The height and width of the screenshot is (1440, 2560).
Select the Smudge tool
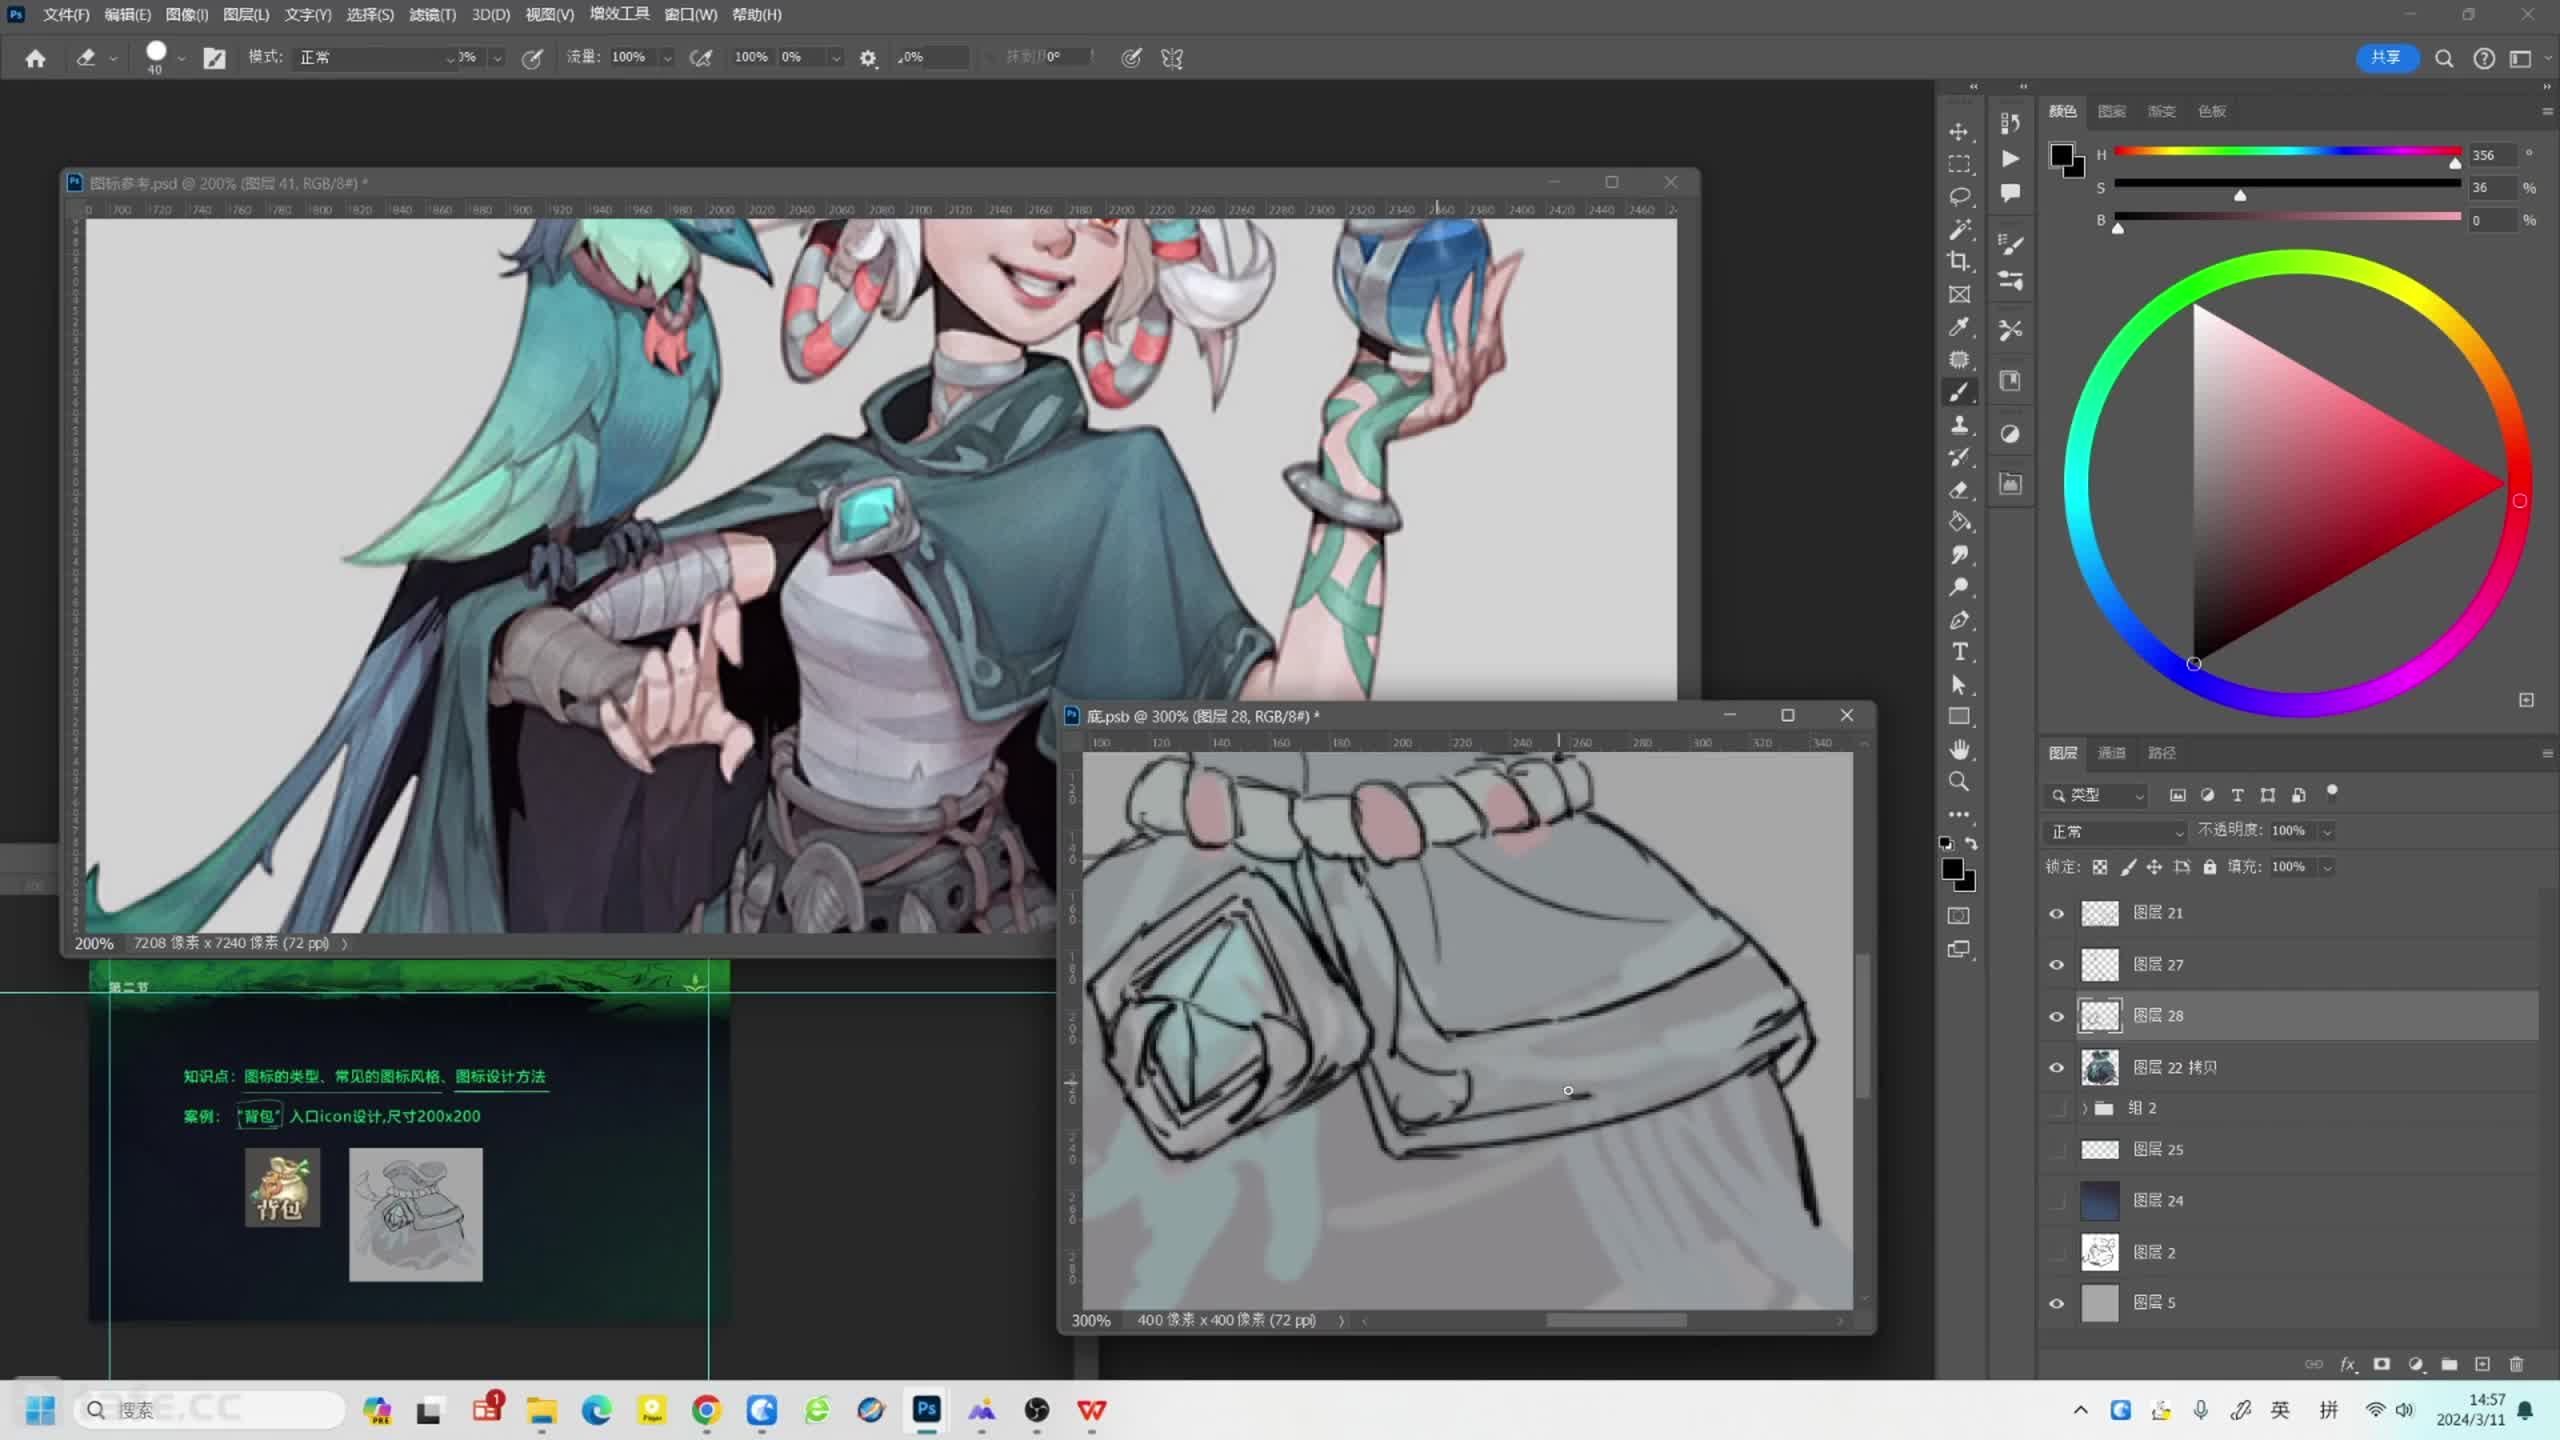(1959, 555)
